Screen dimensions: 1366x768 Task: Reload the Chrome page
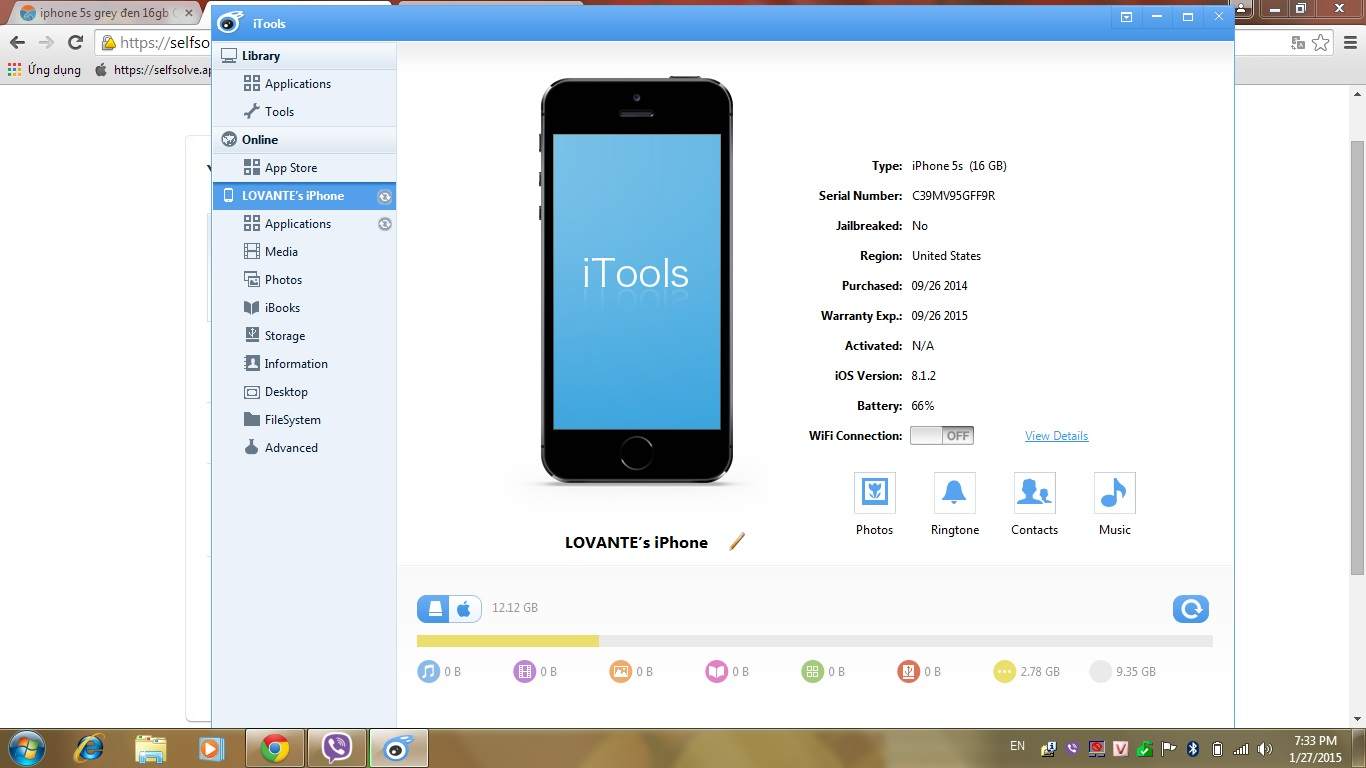tap(75, 42)
